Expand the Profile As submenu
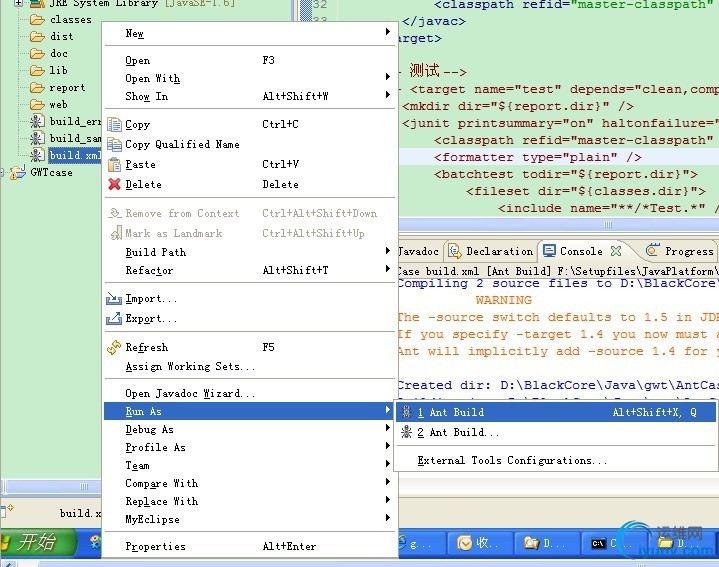 click(250, 447)
